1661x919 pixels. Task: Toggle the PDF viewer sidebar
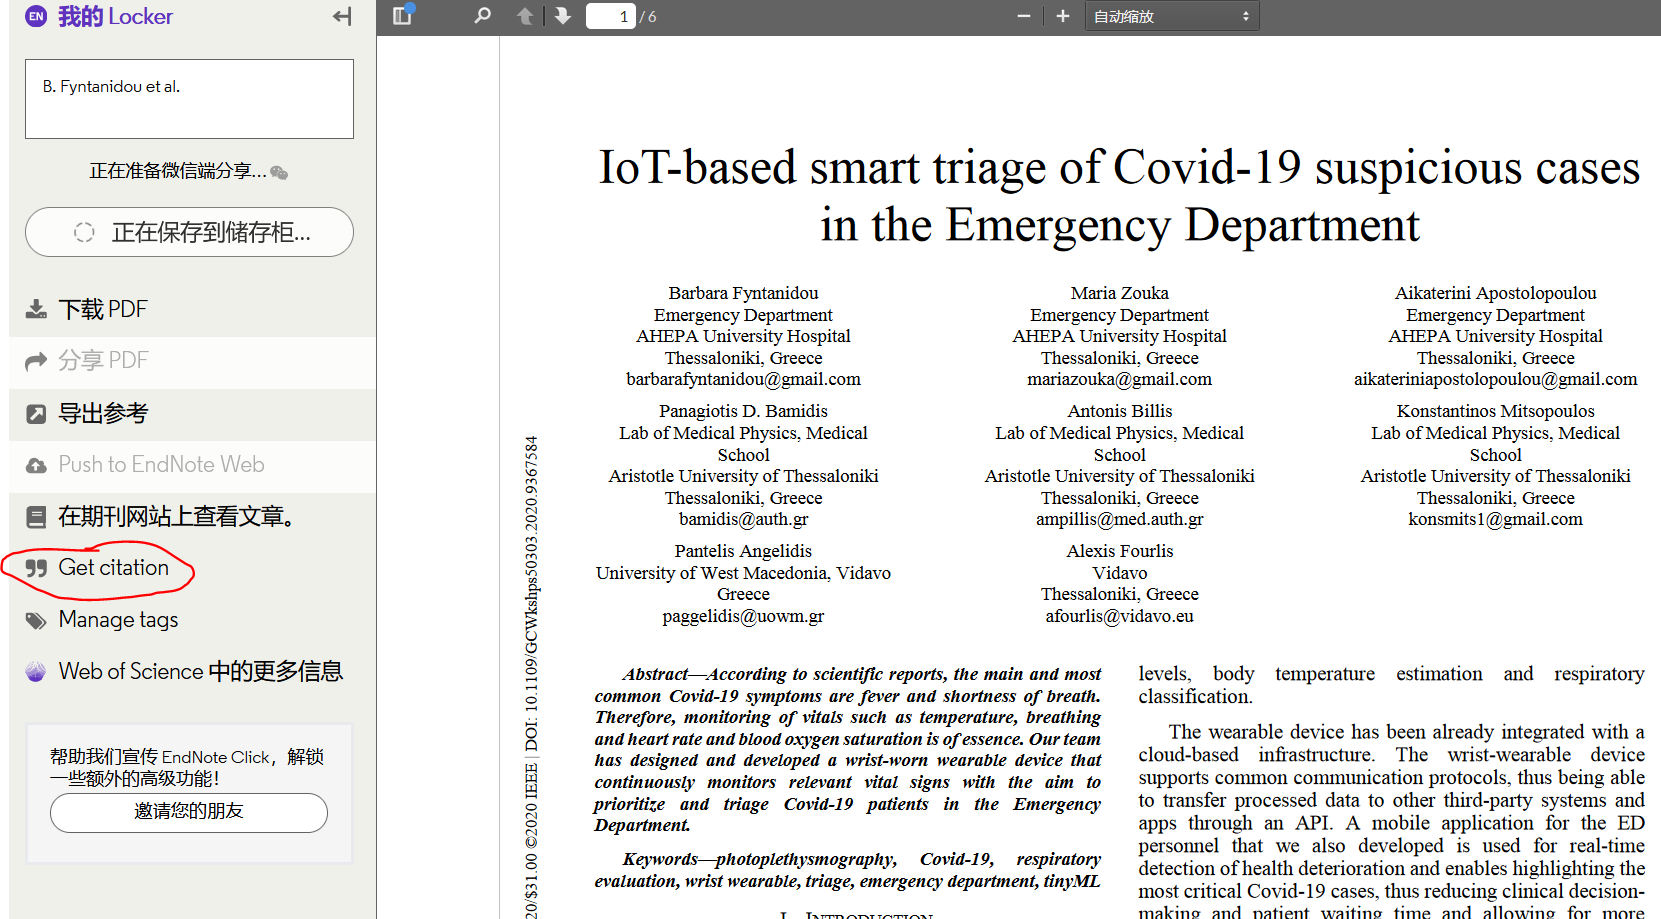(403, 15)
